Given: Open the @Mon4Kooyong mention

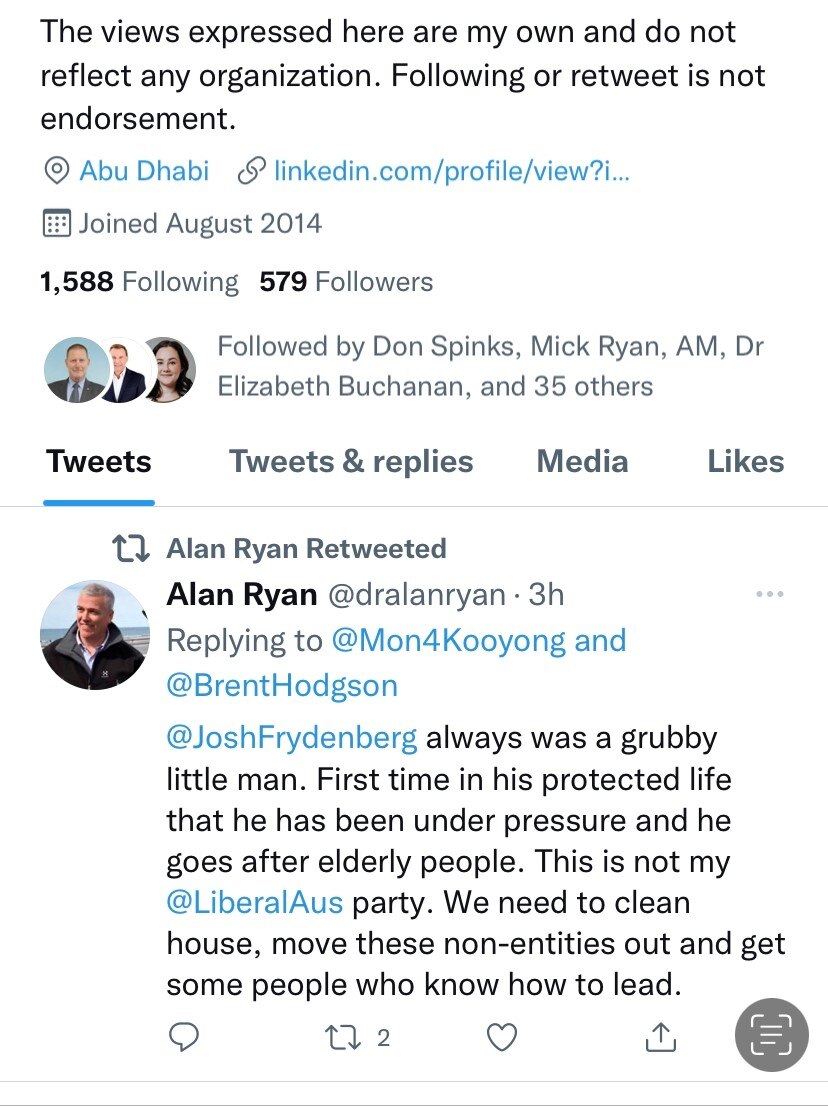Looking at the screenshot, I should pos(470,639).
